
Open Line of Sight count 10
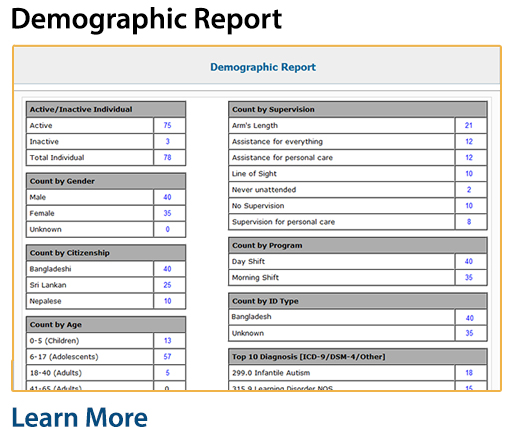tap(469, 173)
